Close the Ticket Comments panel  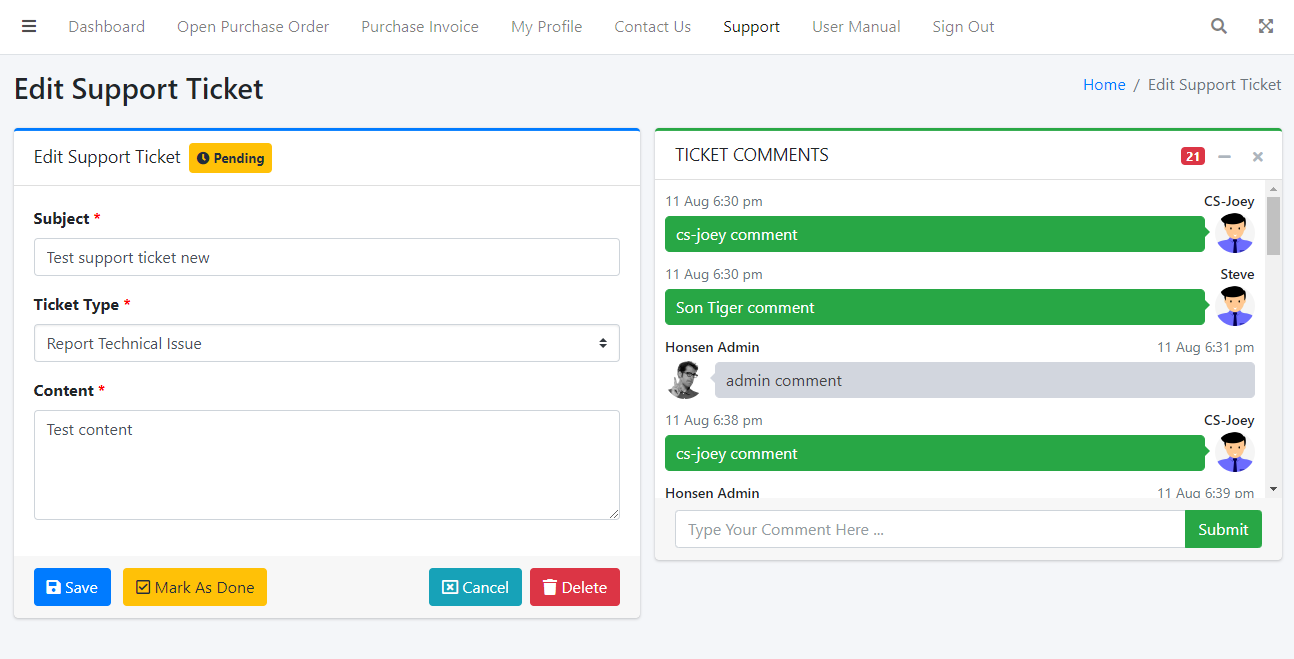1257,156
